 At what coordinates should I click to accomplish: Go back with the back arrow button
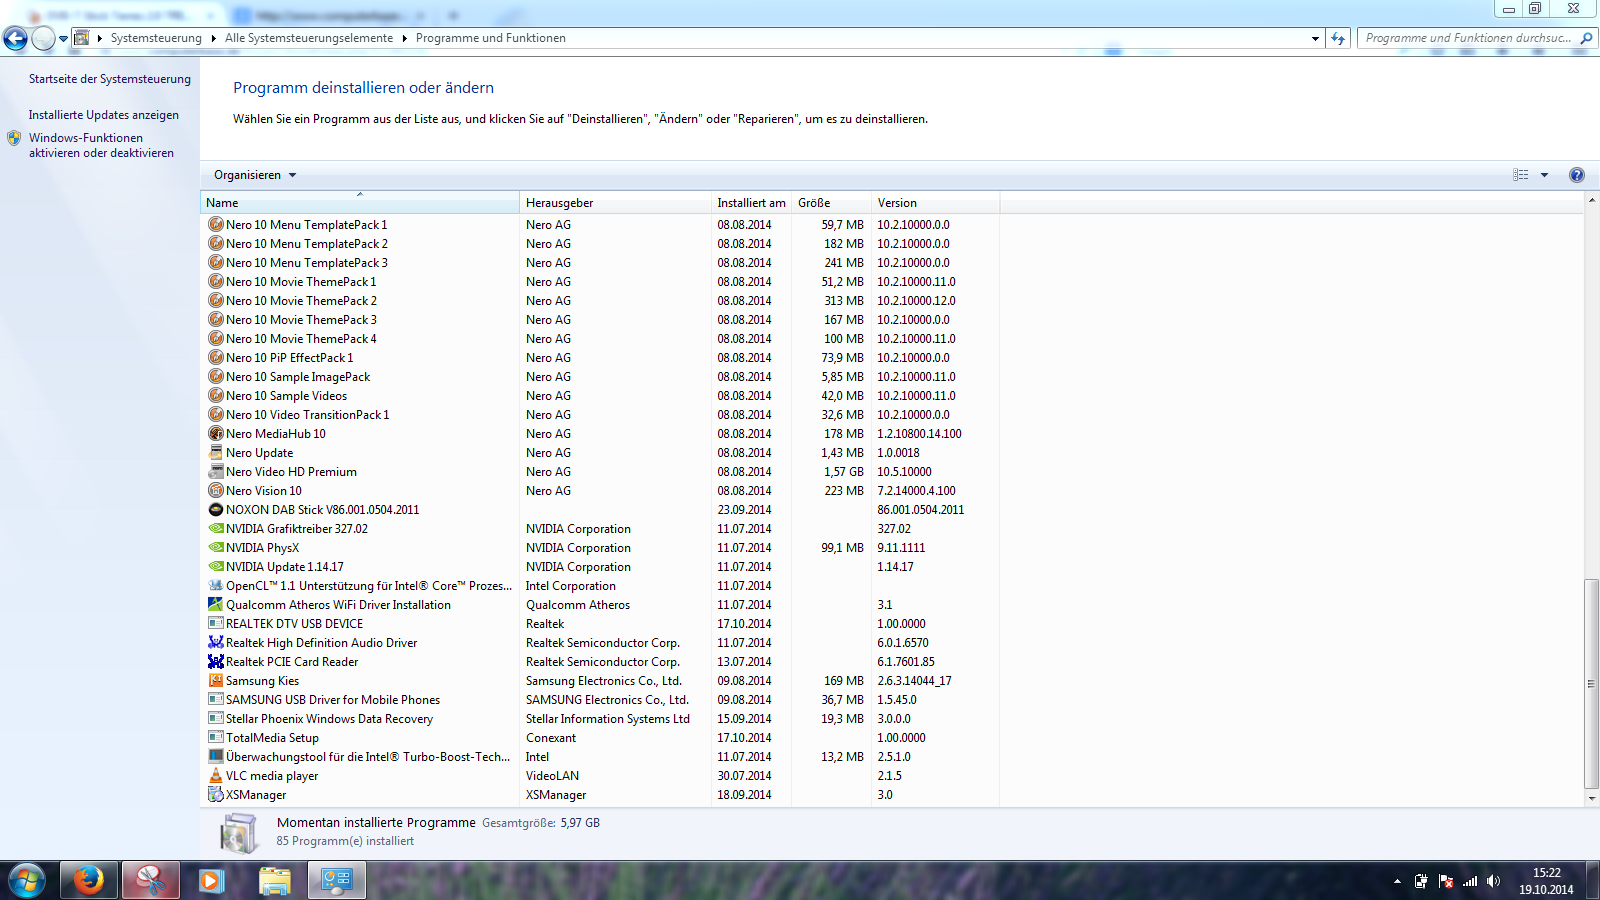pyautogui.click(x=15, y=38)
